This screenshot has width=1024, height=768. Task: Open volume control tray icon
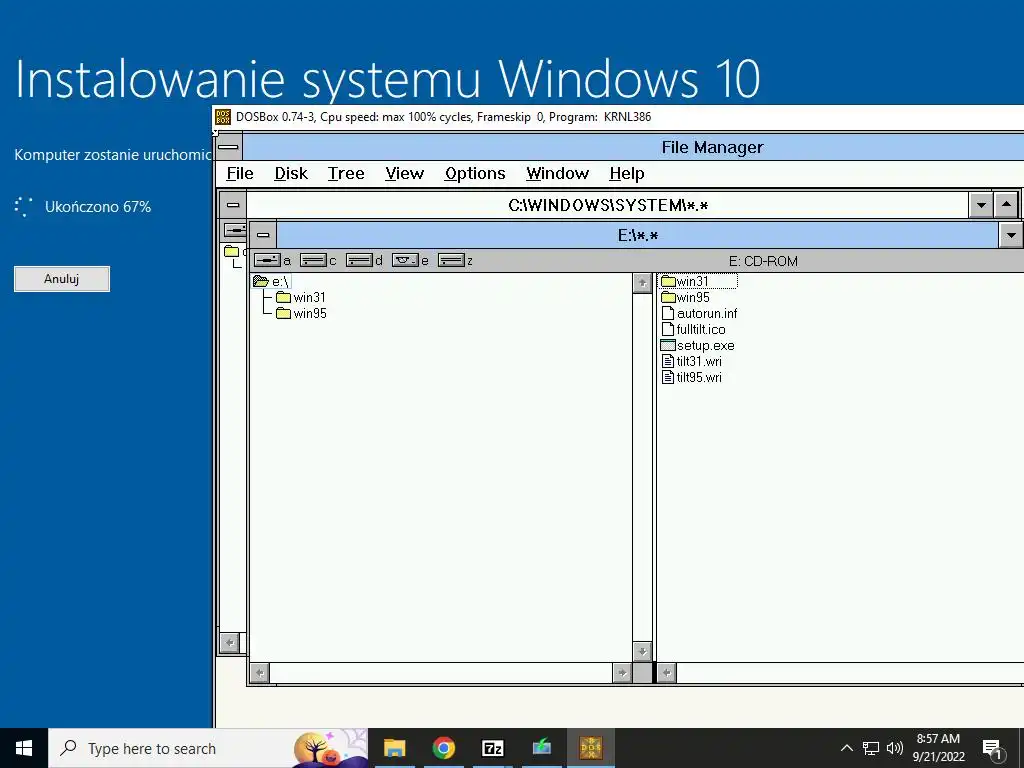point(895,748)
